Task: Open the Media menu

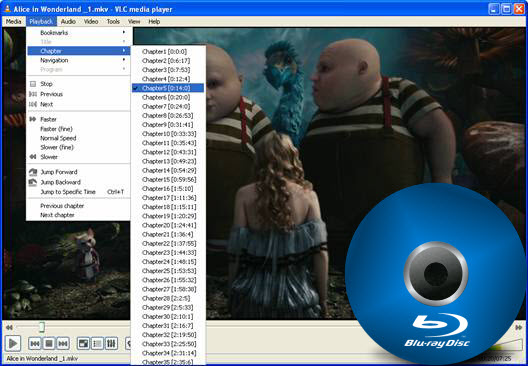Action: [x=14, y=21]
